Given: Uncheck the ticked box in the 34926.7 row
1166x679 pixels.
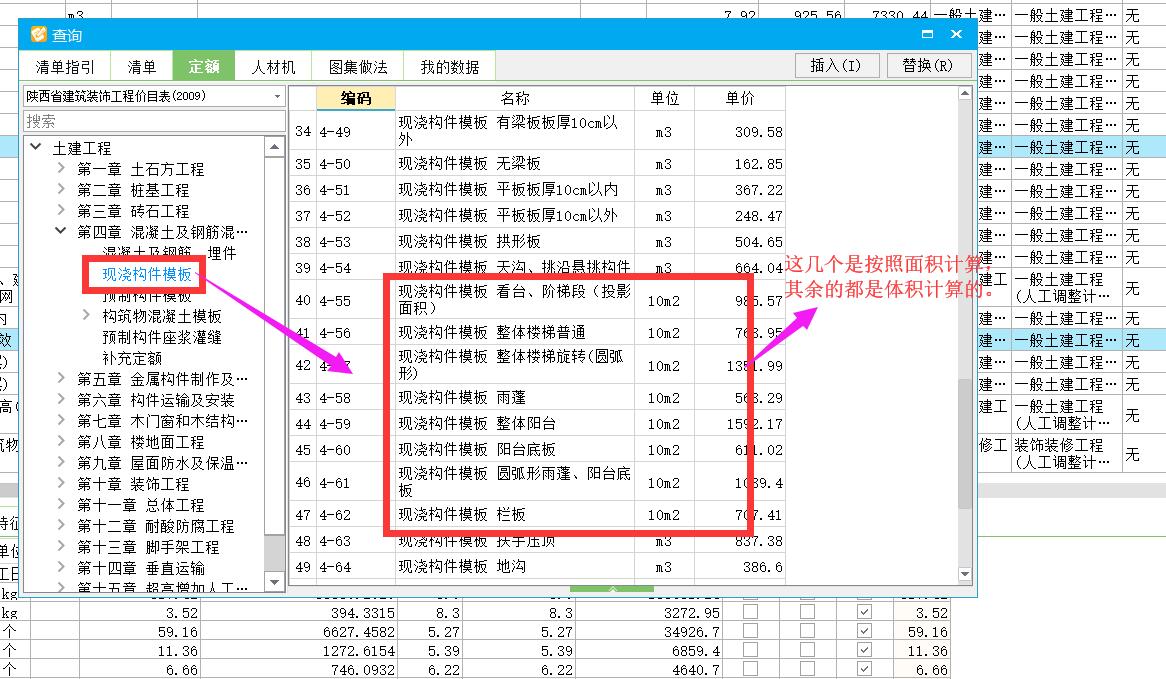Looking at the screenshot, I should click(x=863, y=631).
